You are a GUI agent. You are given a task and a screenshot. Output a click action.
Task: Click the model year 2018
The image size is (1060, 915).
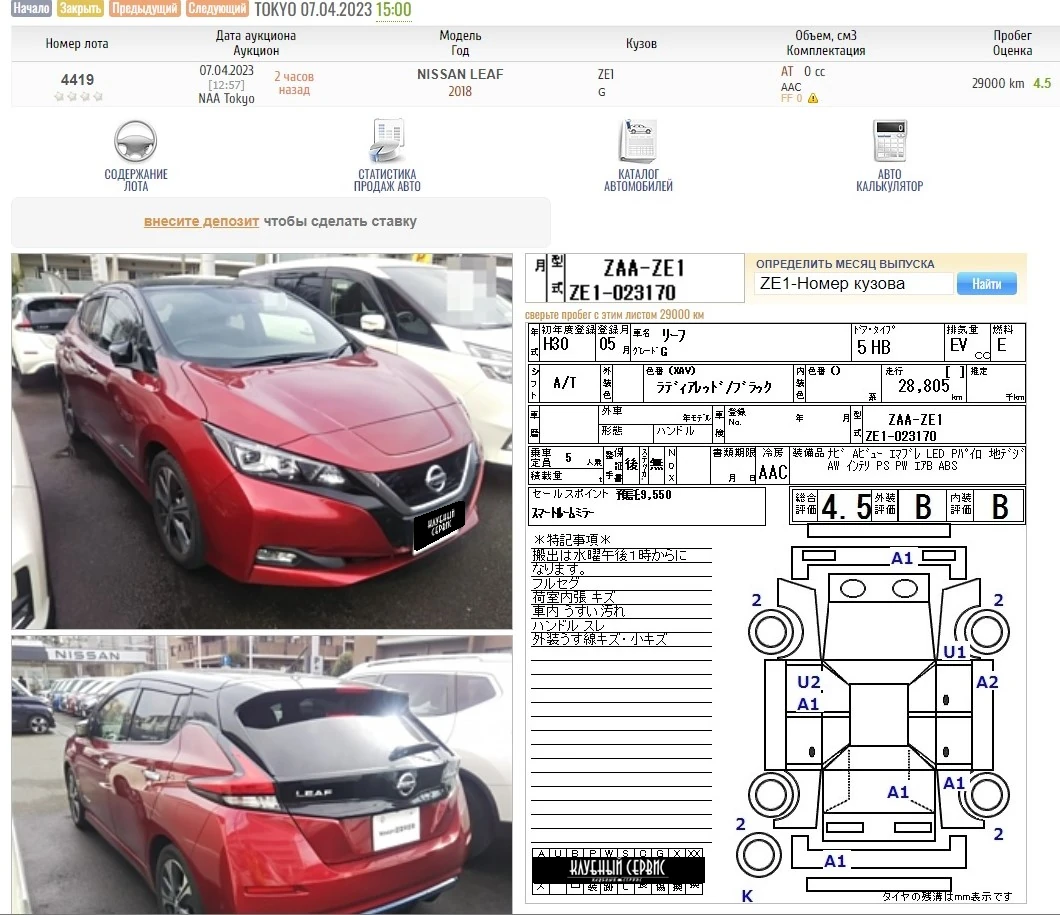pos(460,91)
